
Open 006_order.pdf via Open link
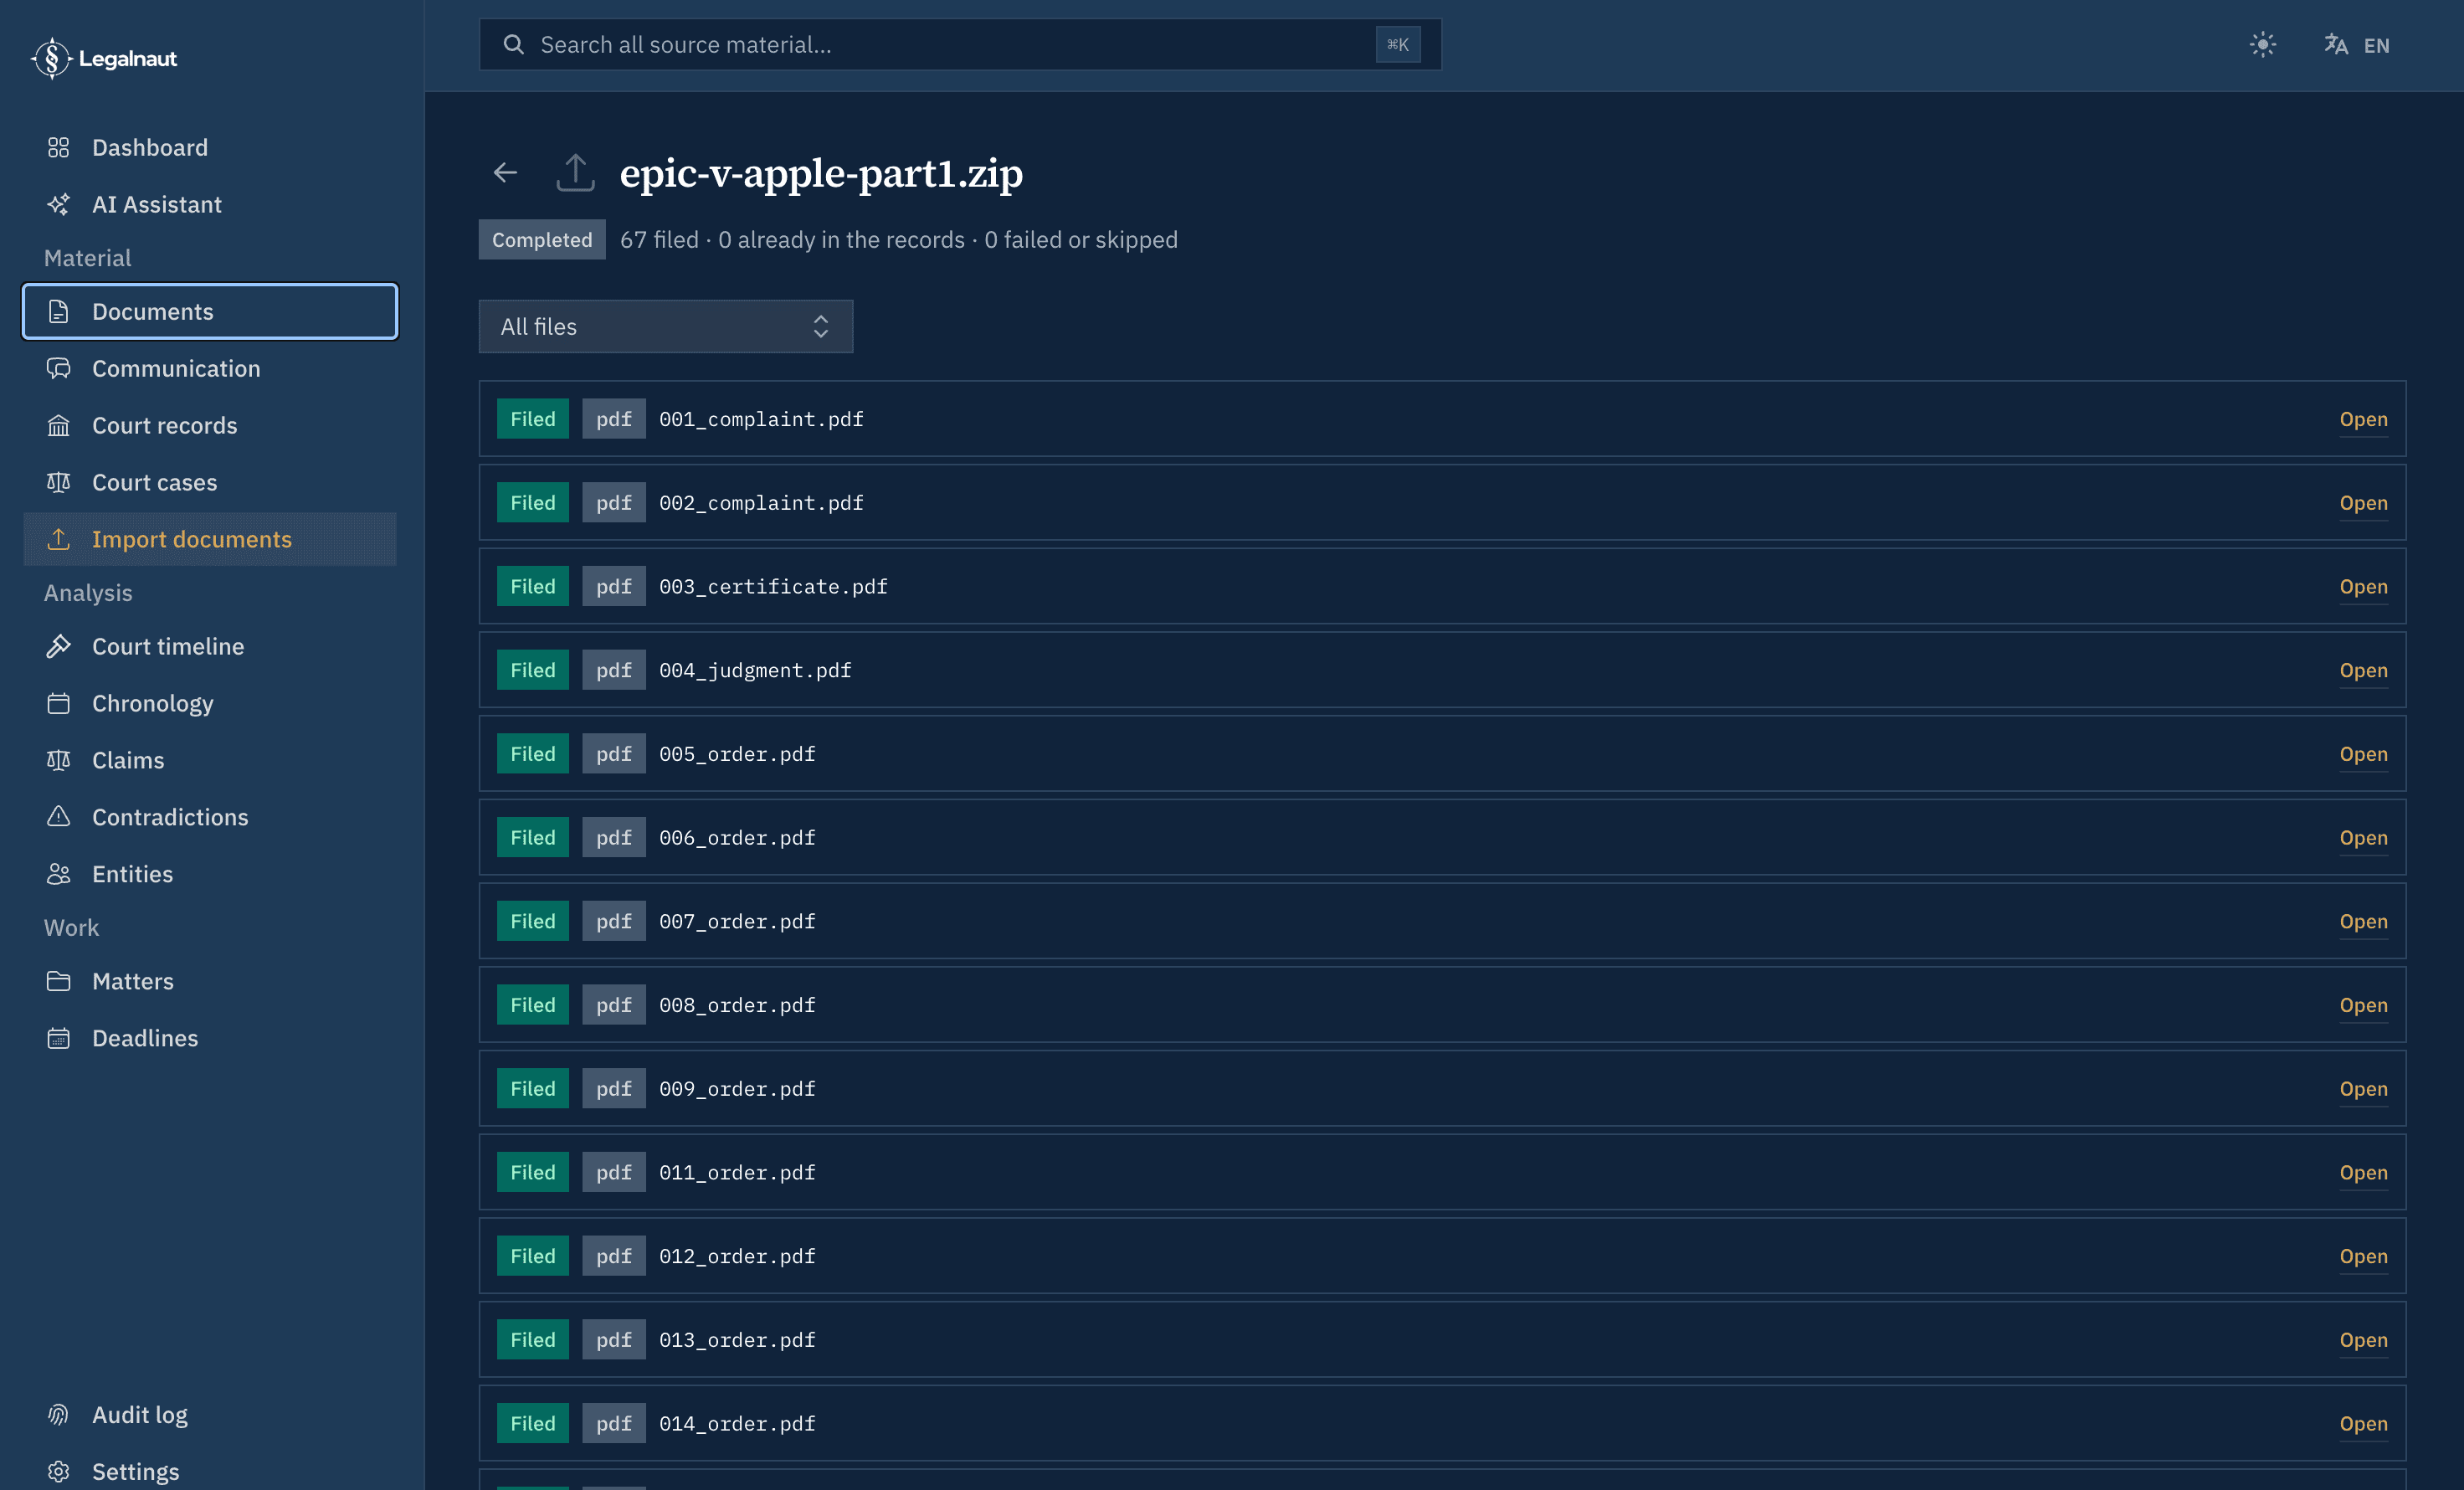(2363, 837)
